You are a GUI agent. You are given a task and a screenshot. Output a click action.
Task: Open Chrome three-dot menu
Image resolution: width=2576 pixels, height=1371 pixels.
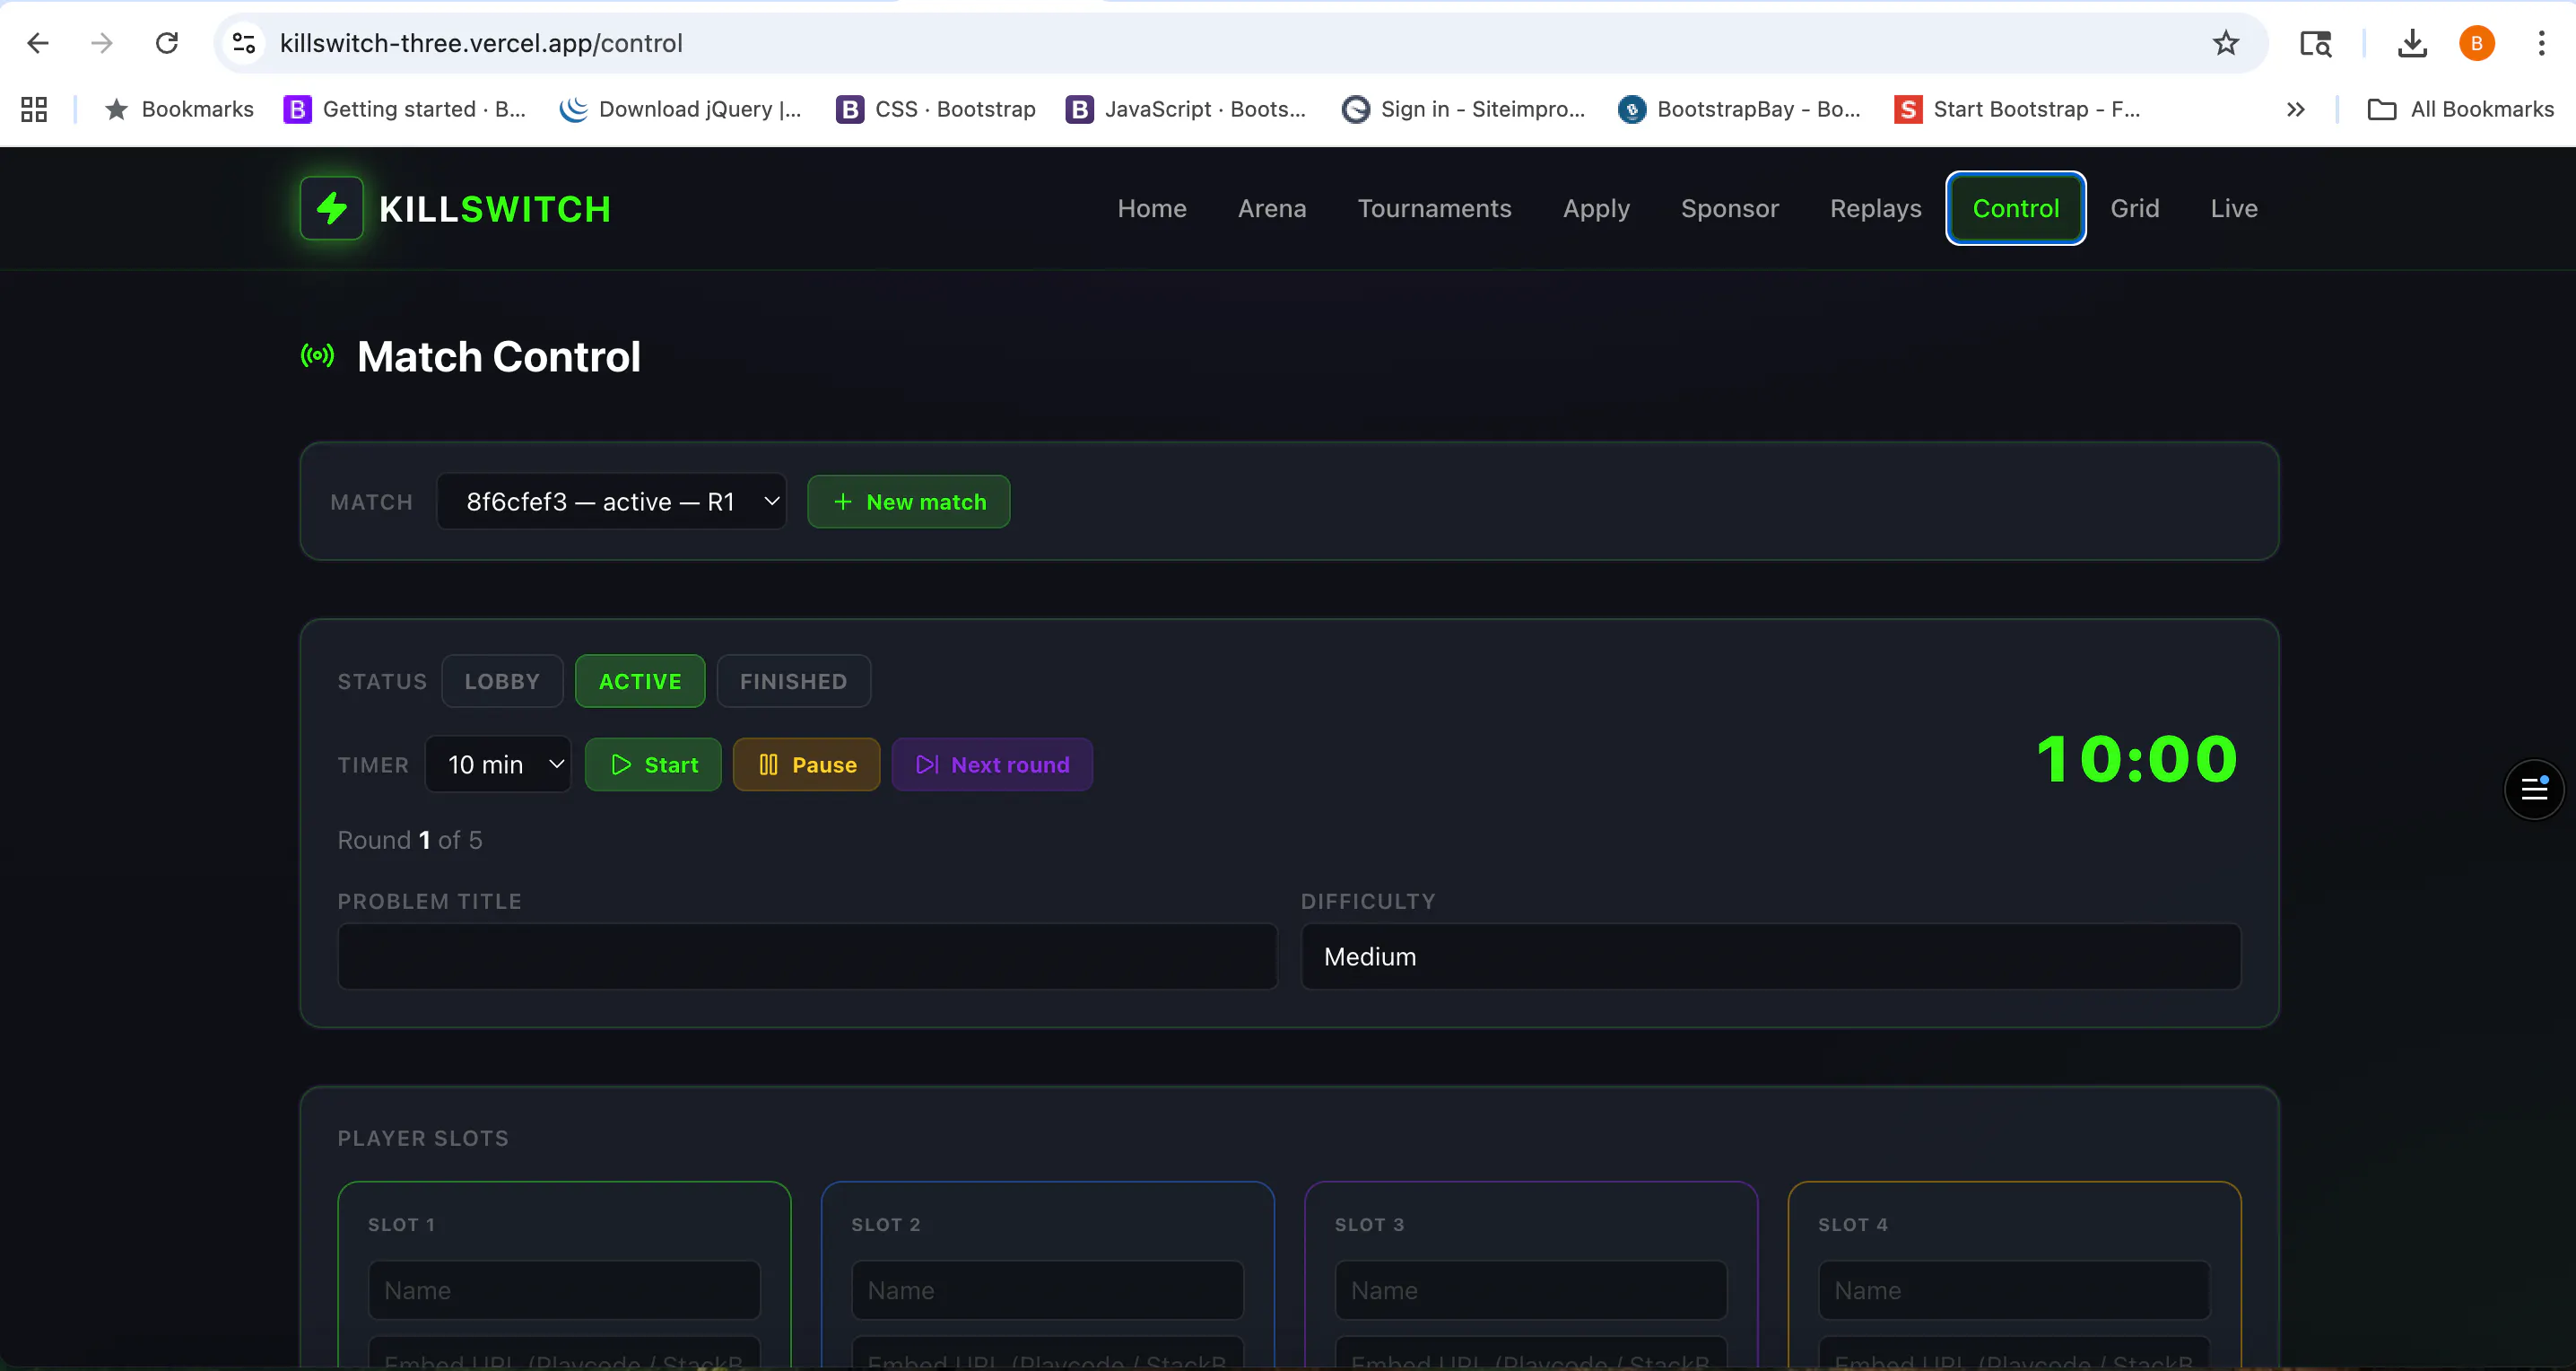(x=2541, y=43)
